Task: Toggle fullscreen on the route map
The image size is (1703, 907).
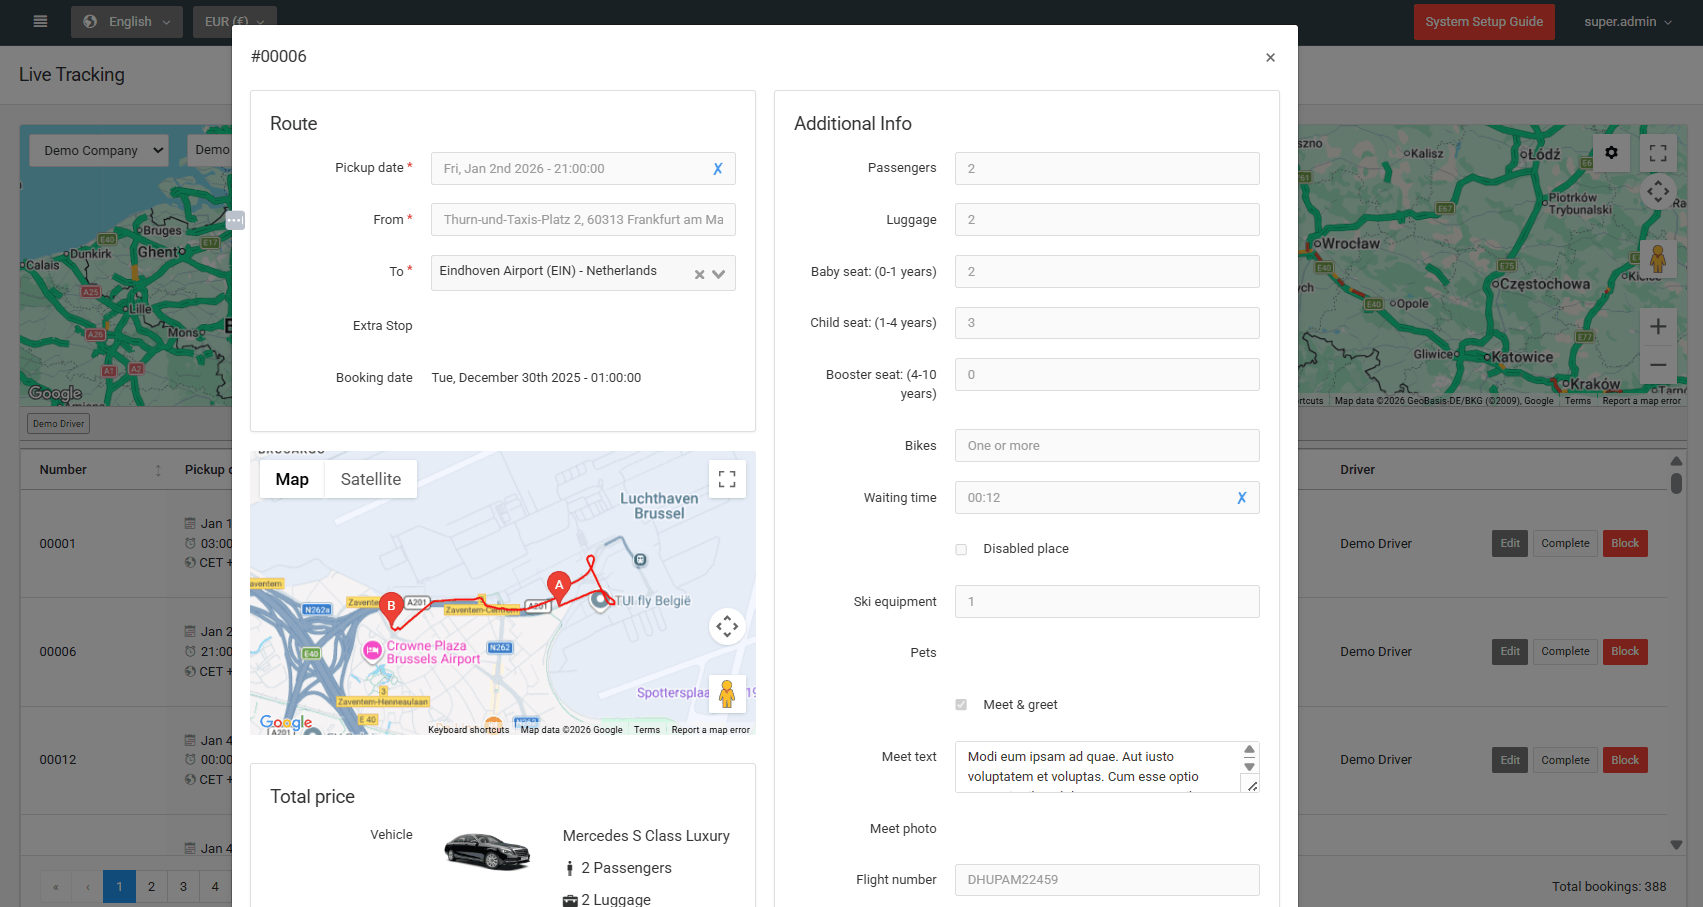Action: pyautogui.click(x=727, y=479)
